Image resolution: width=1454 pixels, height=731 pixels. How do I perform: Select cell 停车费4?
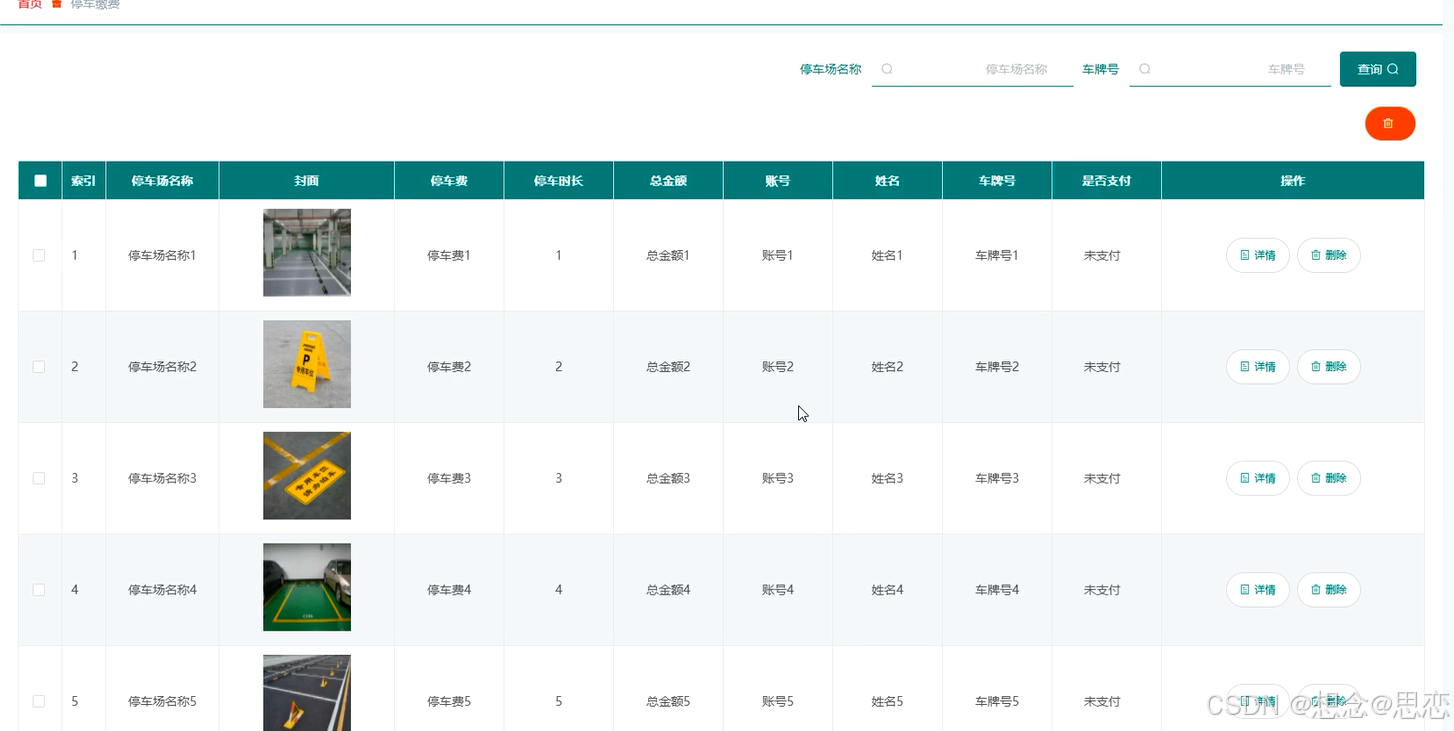click(449, 590)
